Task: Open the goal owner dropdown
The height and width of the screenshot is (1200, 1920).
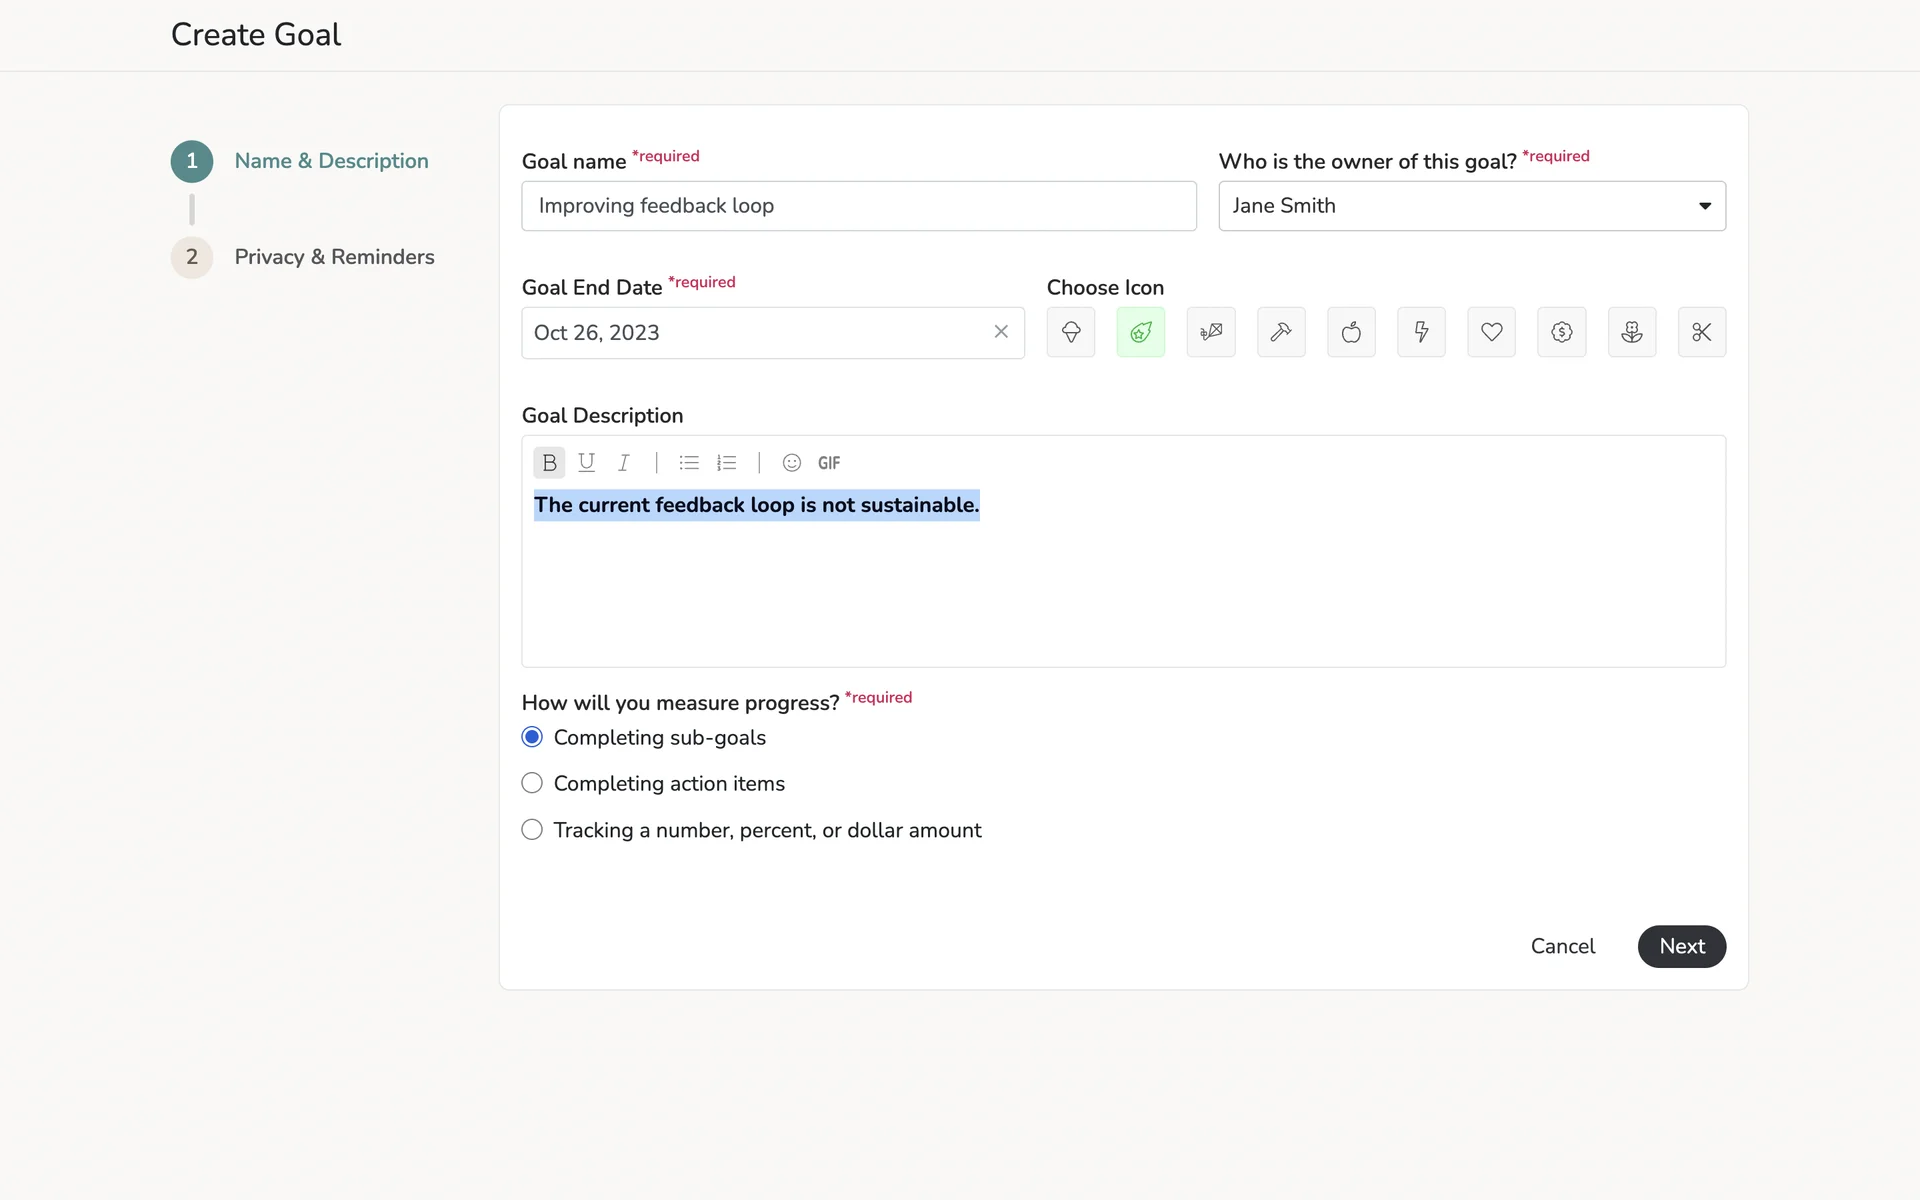Action: tap(1471, 206)
